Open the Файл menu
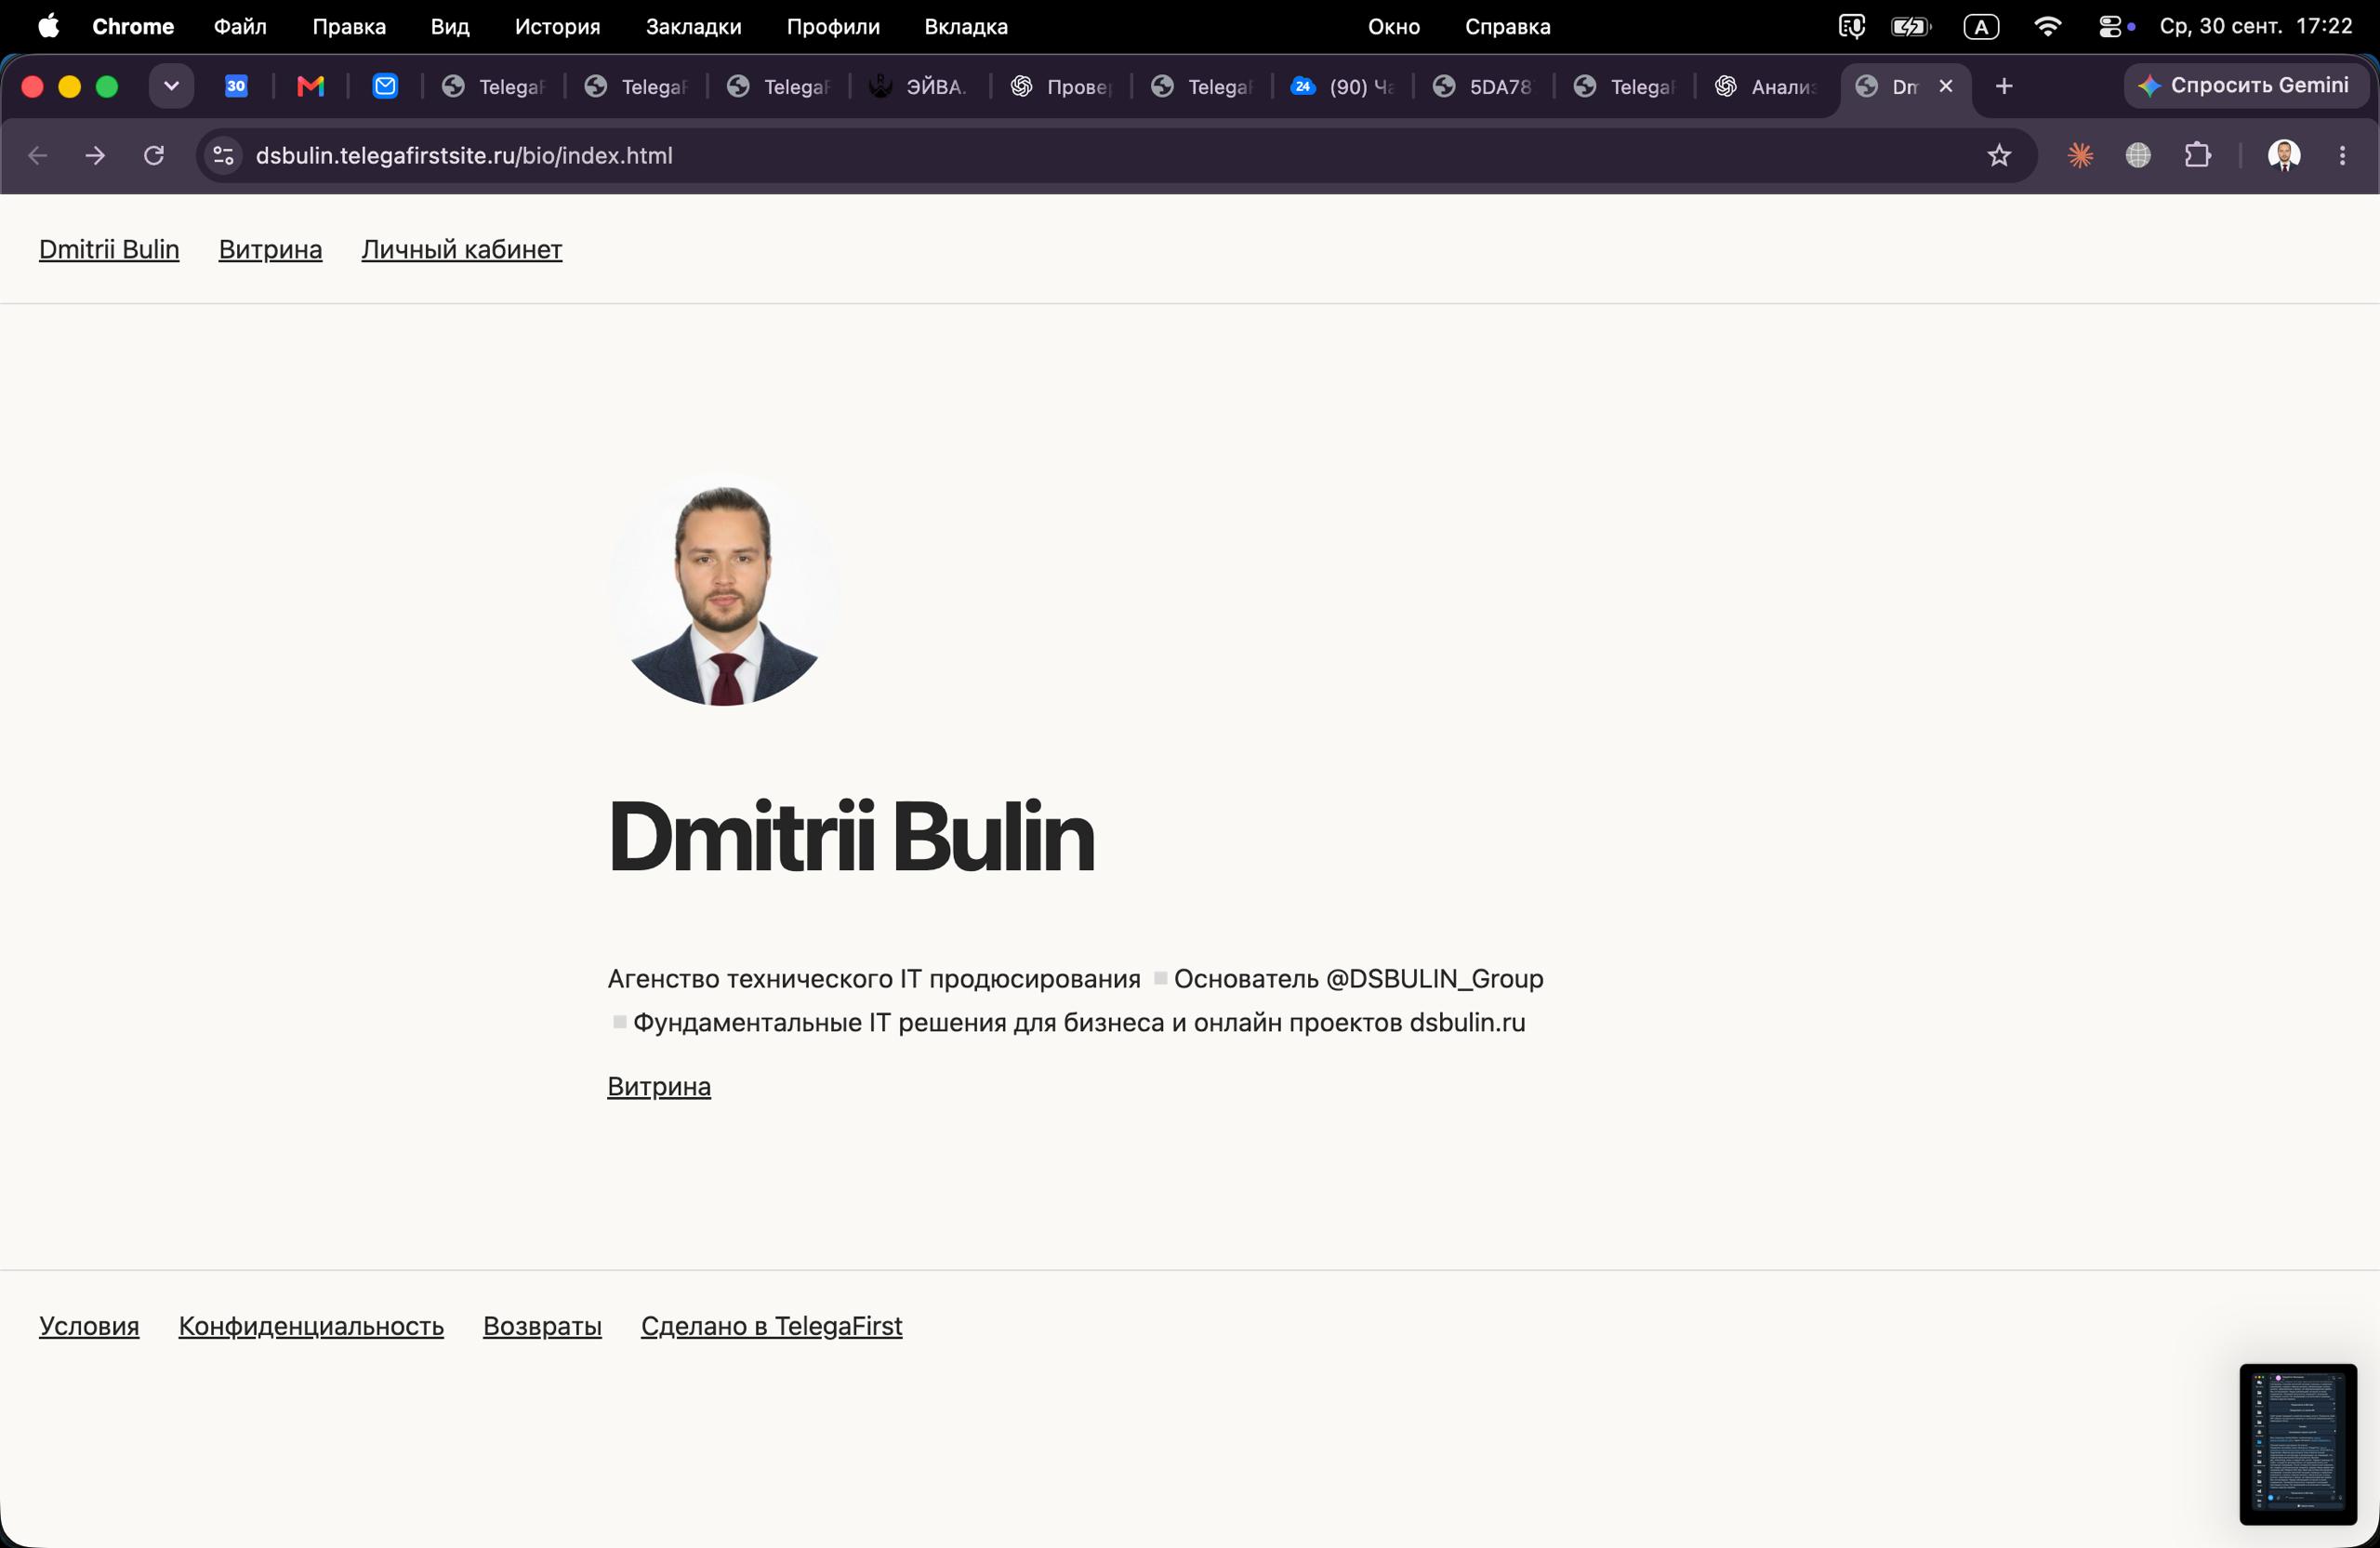The image size is (2380, 1548). [x=240, y=27]
